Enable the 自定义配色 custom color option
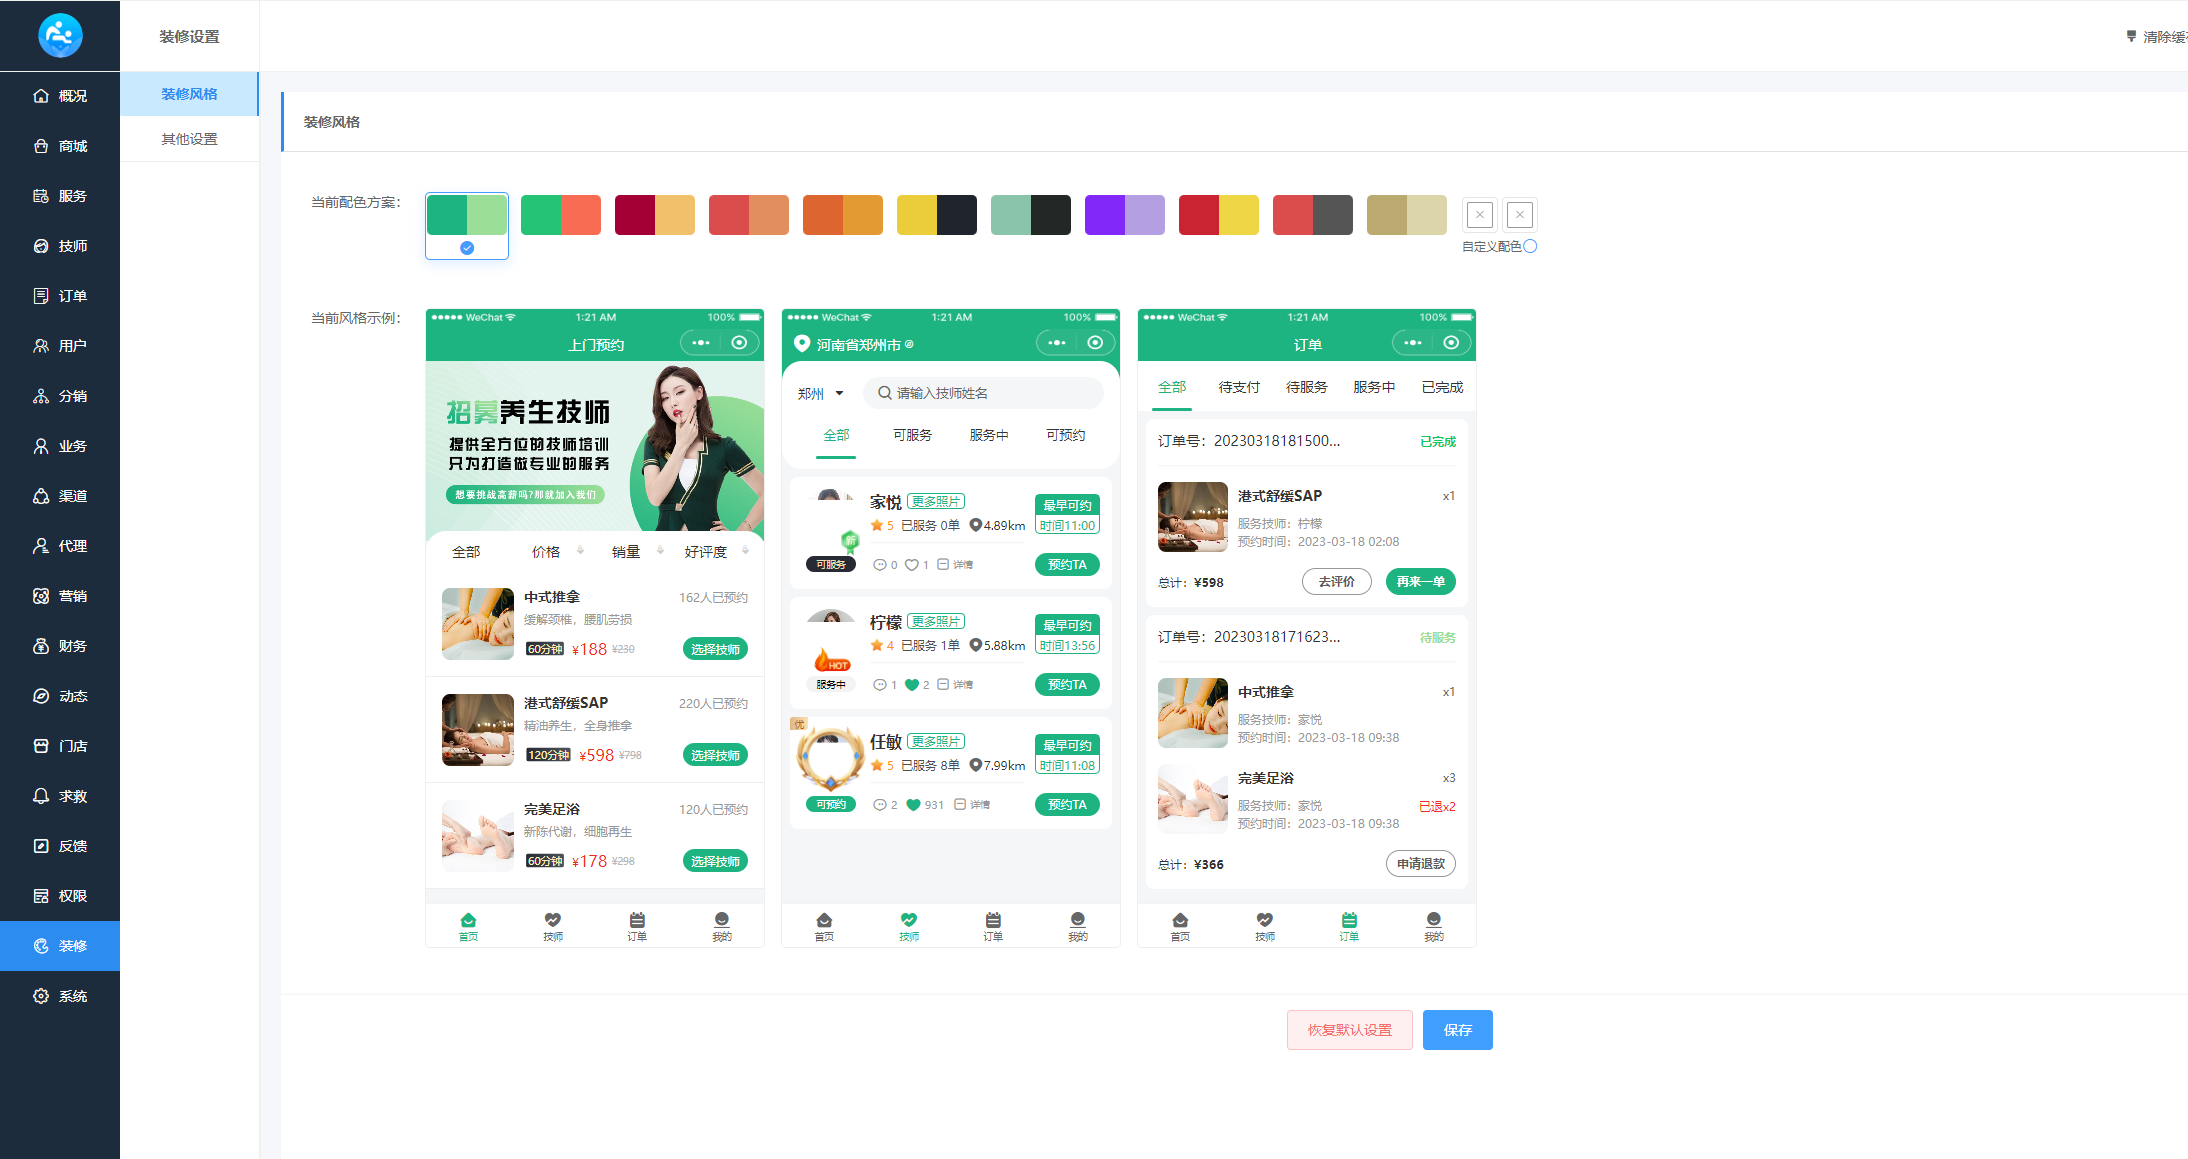Screen dimensions: 2188x1159 1529,246
